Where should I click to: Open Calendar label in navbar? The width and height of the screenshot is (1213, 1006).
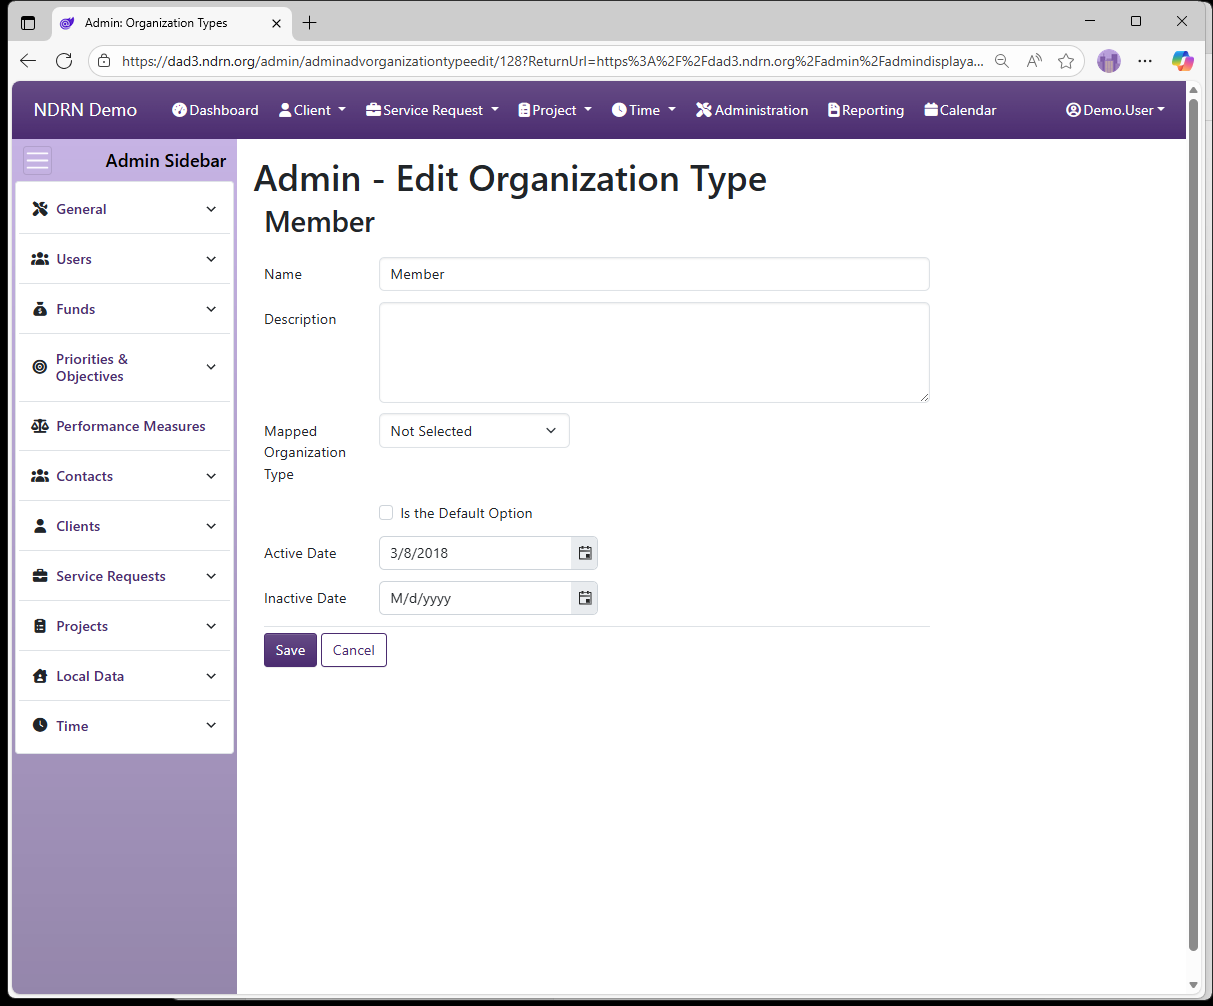(968, 110)
